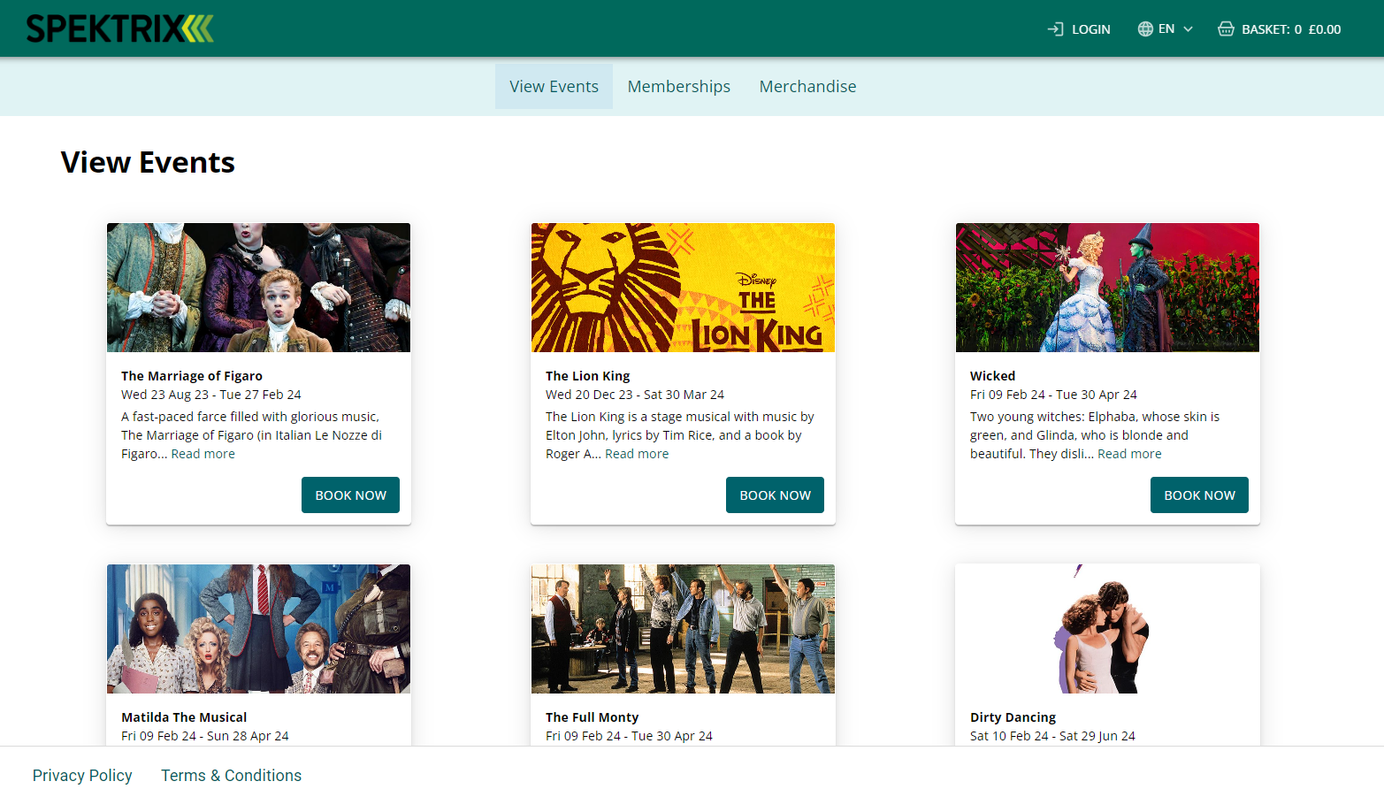Image resolution: width=1384 pixels, height=806 pixels.
Task: Open the Terms & Conditions link
Action: coord(231,776)
